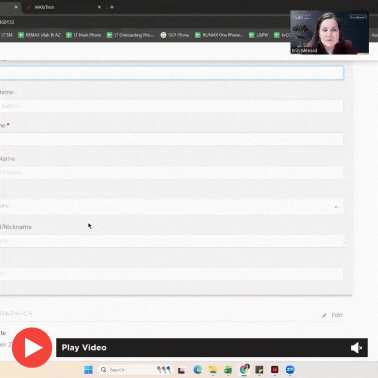This screenshot has height=378, width=378.
Task: Open a new browser tab
Action: click(x=112, y=7)
